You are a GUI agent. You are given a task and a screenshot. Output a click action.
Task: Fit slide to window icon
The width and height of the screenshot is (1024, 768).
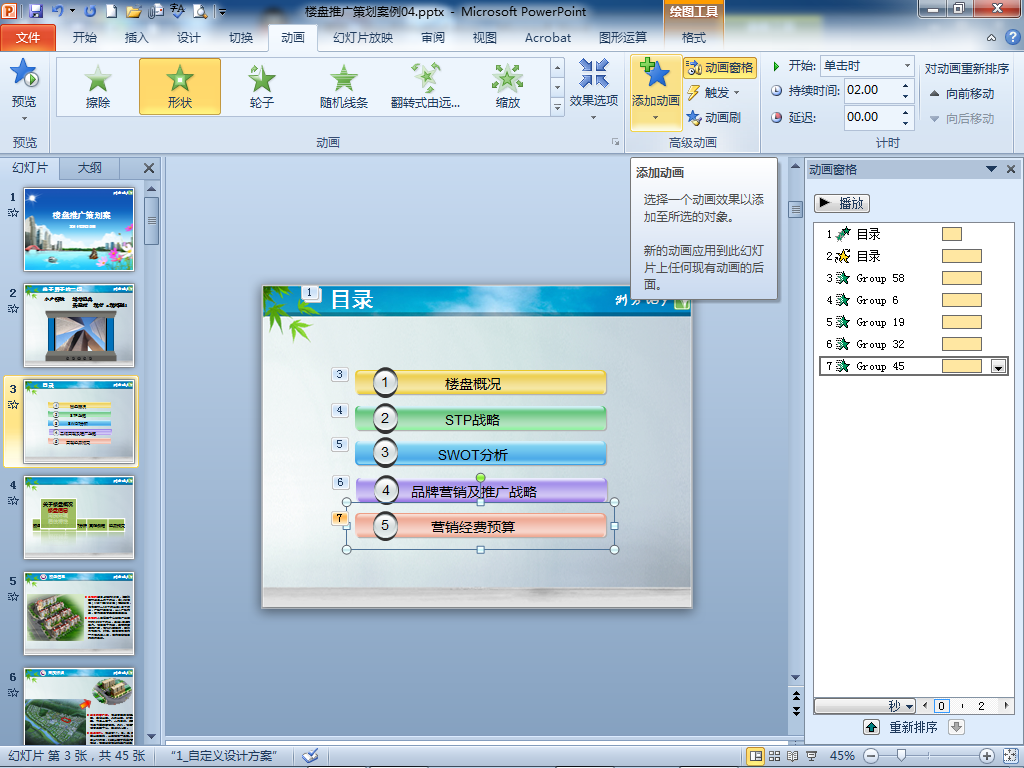1010,756
